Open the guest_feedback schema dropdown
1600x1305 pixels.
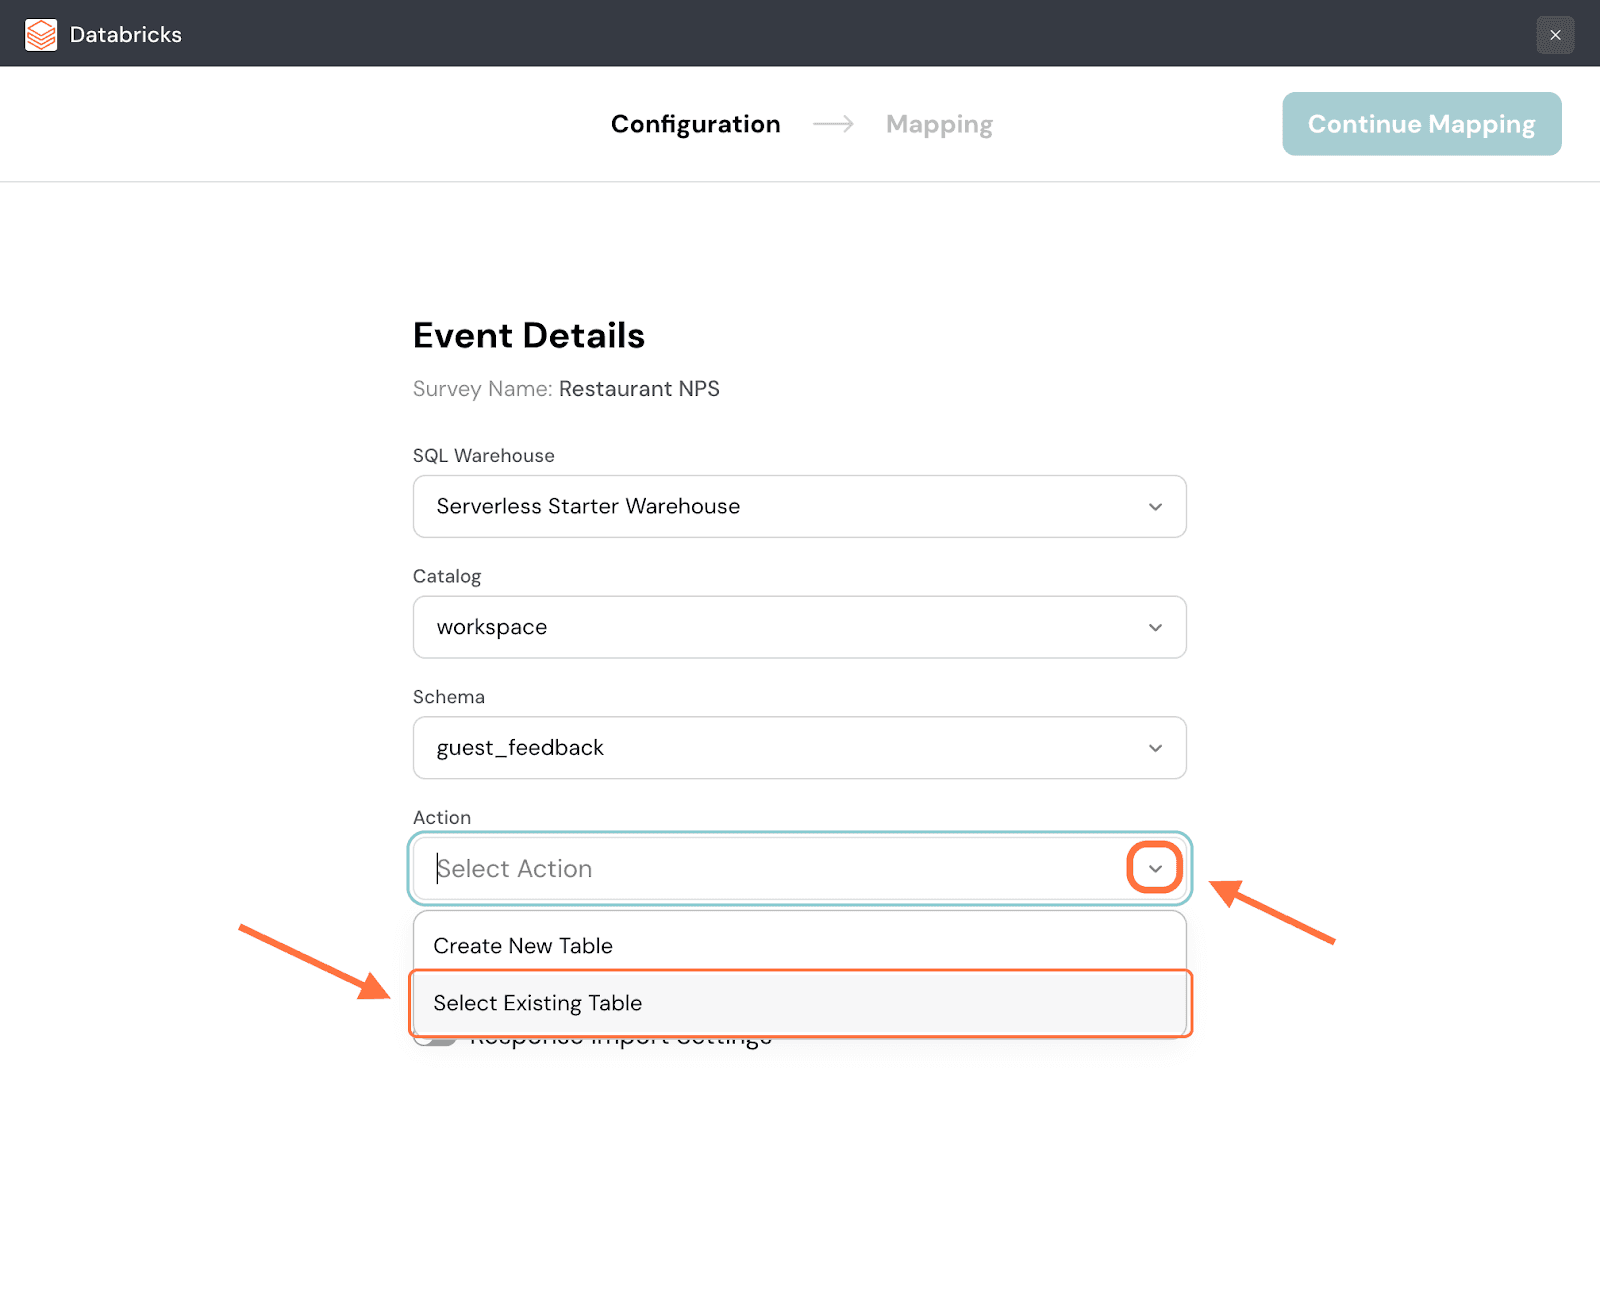[780, 748]
